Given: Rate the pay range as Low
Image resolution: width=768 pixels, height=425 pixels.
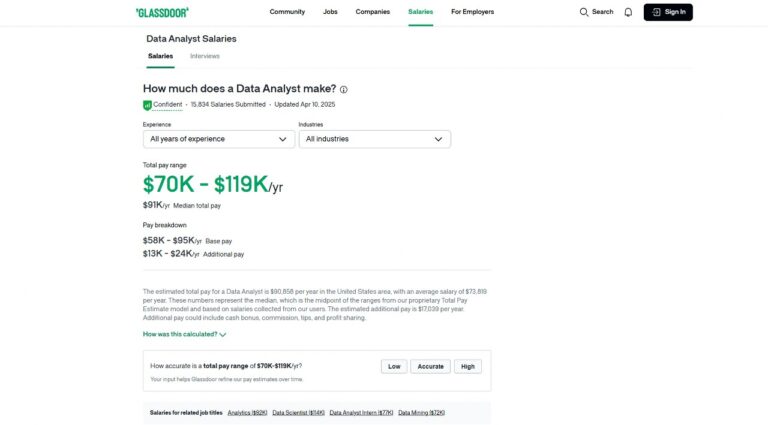Looking at the screenshot, I should (x=394, y=366).
